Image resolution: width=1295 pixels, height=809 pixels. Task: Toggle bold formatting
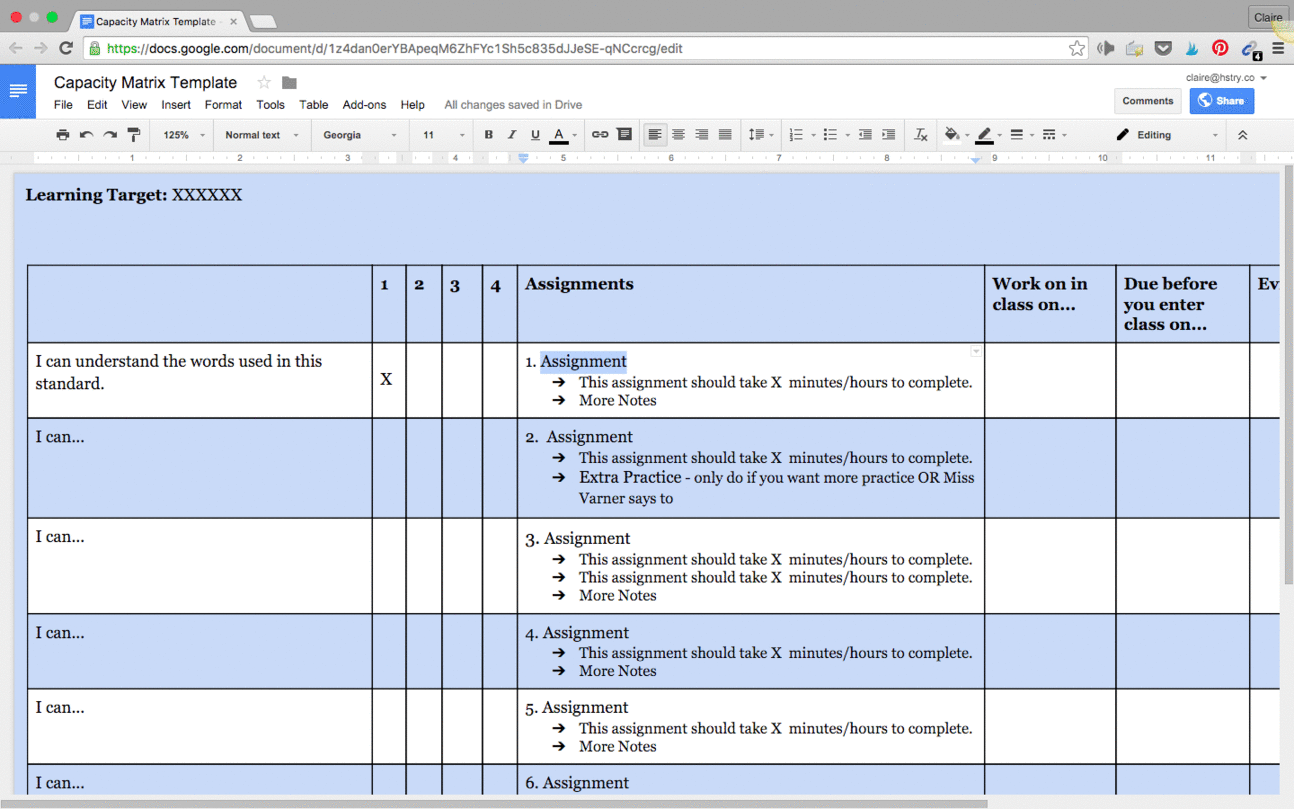[488, 134]
